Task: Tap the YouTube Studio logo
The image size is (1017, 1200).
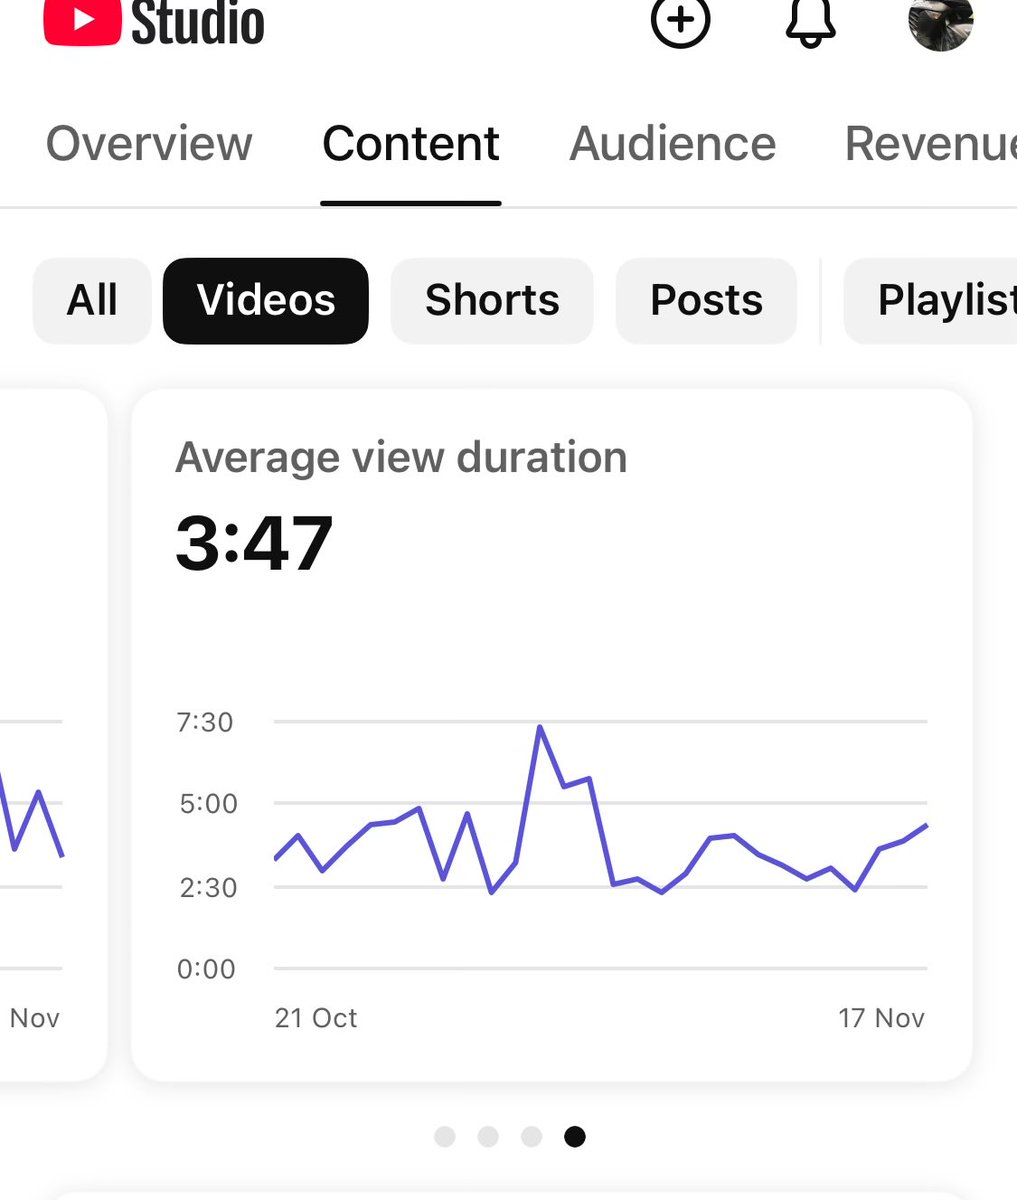Action: click(x=154, y=22)
